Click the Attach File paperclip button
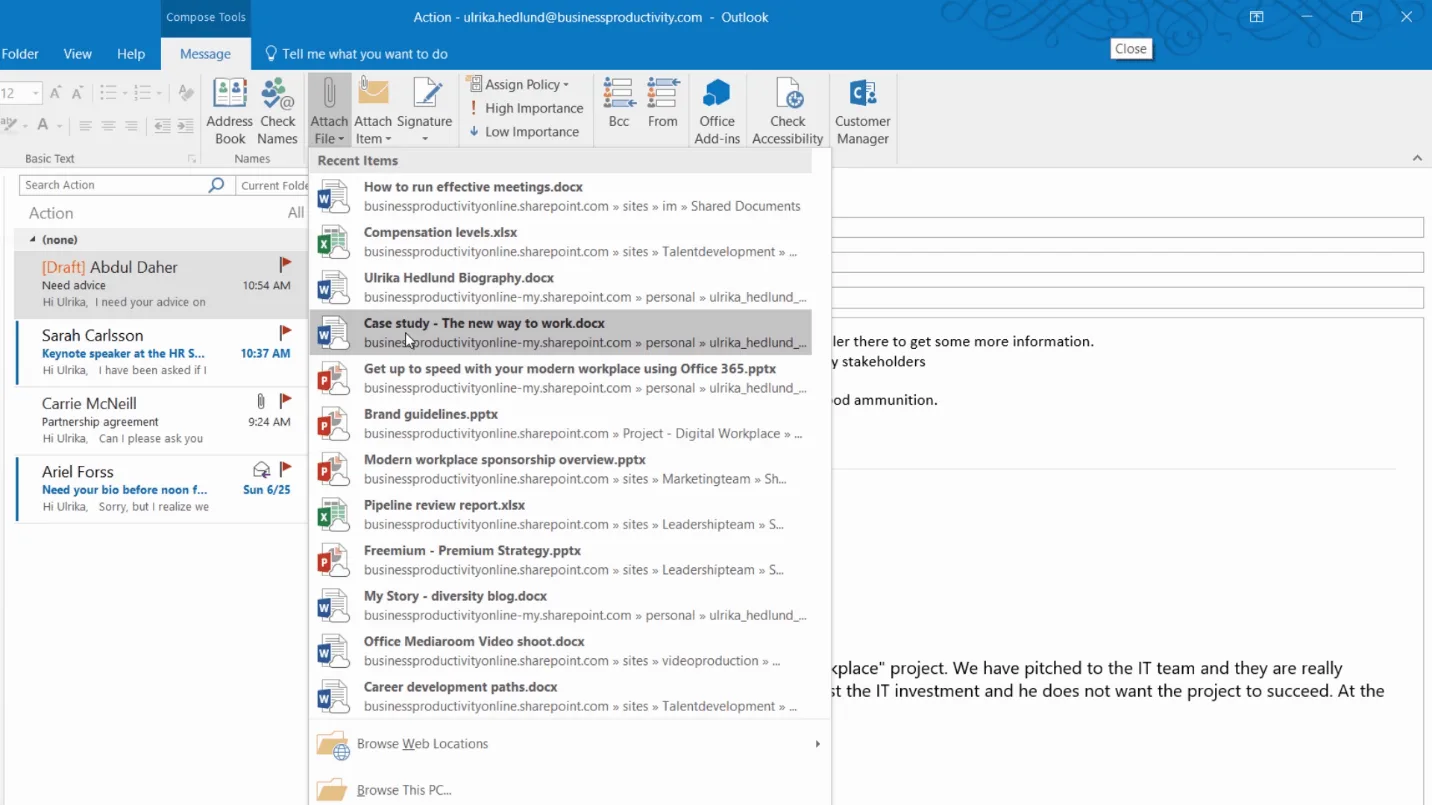 [x=329, y=111]
